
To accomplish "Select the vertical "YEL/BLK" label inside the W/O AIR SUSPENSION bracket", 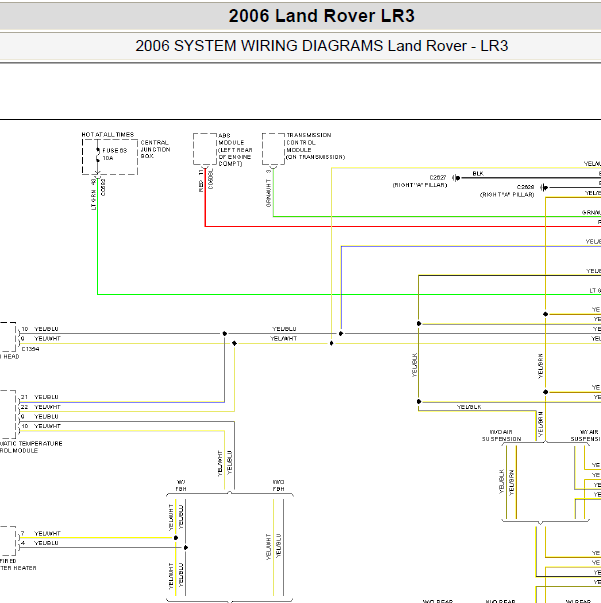I will pyautogui.click(x=501, y=481).
